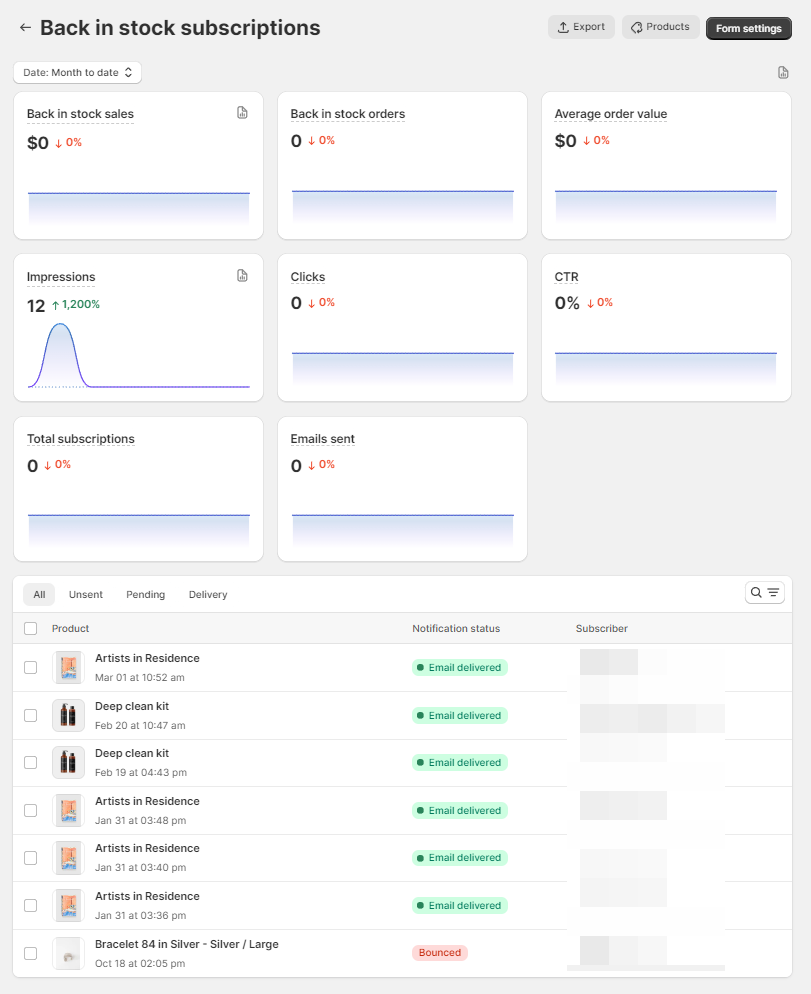Click the Emails sent card title
Image resolution: width=811 pixels, height=994 pixels.
[322, 439]
